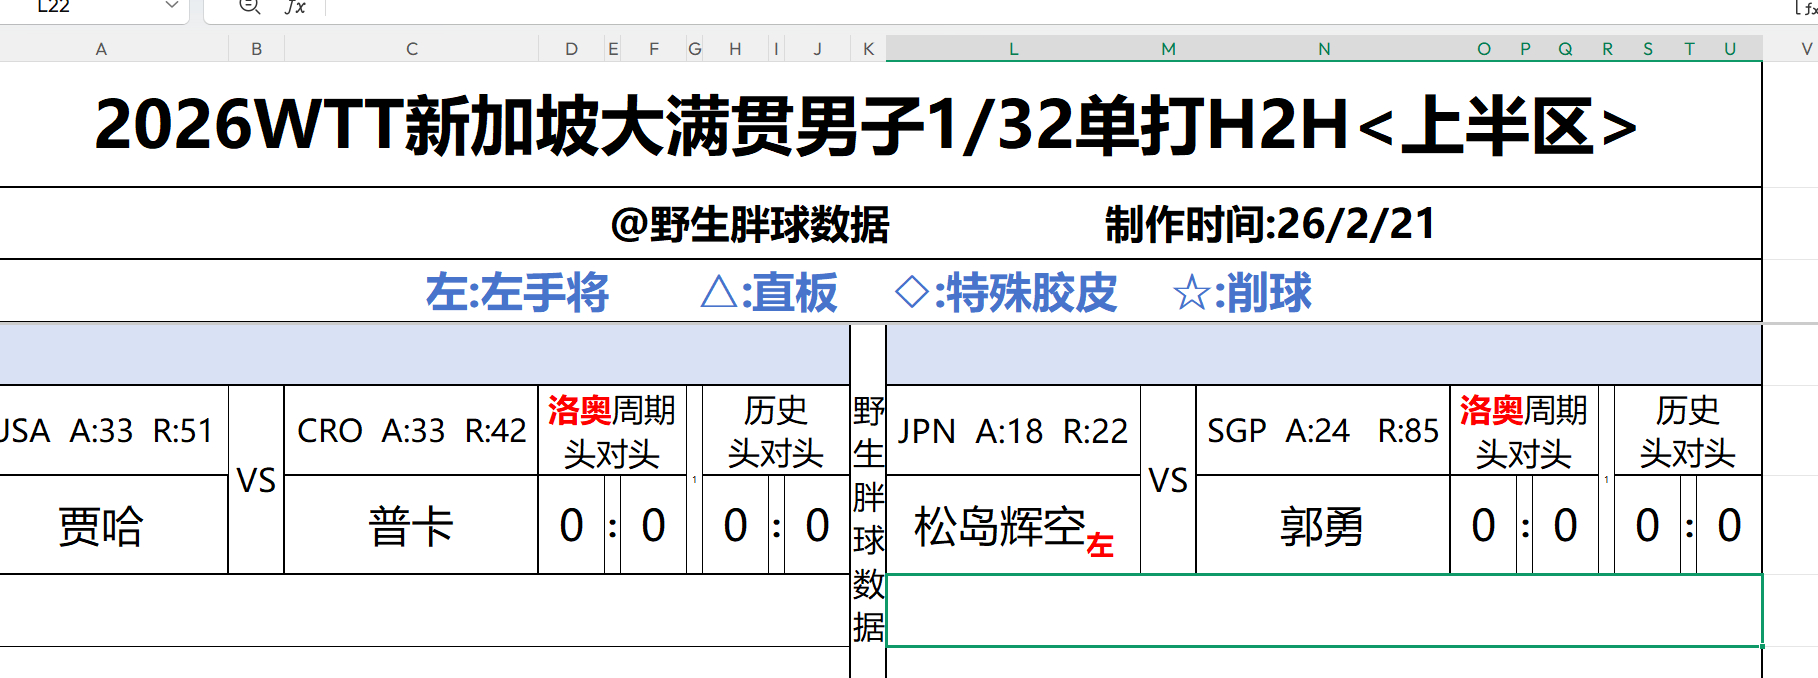
Task: Select column V header
Action: pos(1790,48)
